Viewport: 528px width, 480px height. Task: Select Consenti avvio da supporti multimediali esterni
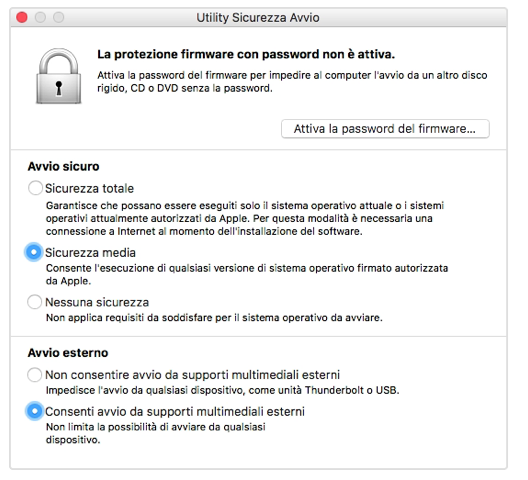(34, 411)
